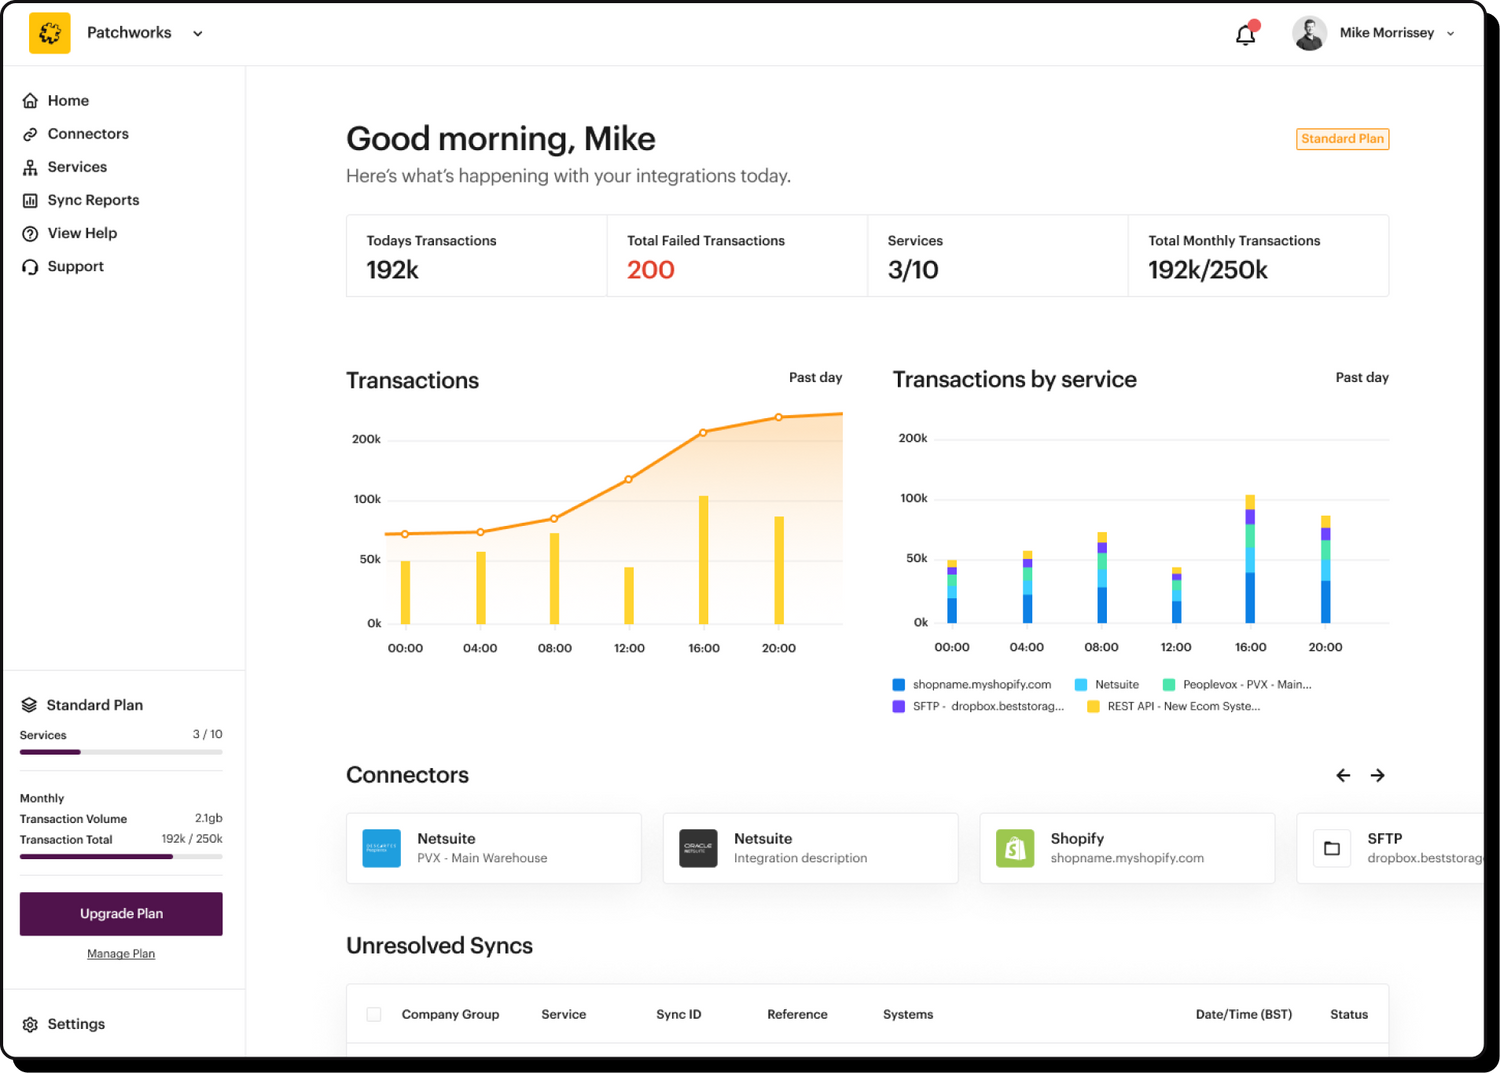Viewport: 1500px width, 1073px height.
Task: Open Sync Reports via its chart icon
Action: tap(29, 199)
